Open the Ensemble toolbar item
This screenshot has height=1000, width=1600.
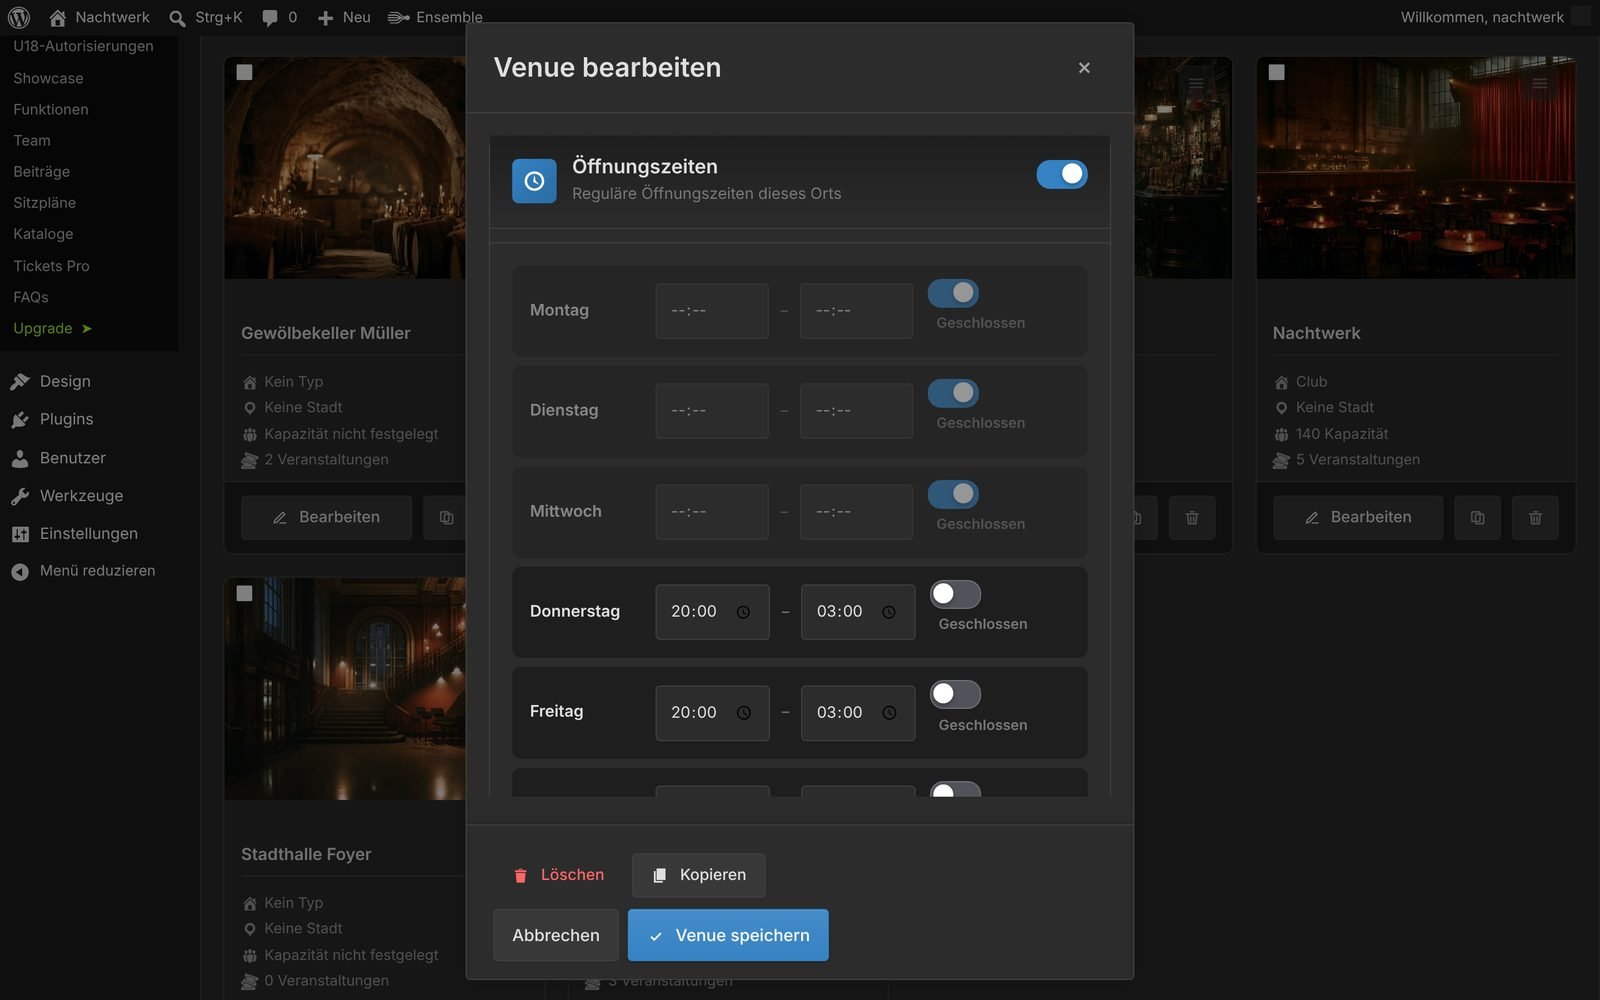click(435, 17)
